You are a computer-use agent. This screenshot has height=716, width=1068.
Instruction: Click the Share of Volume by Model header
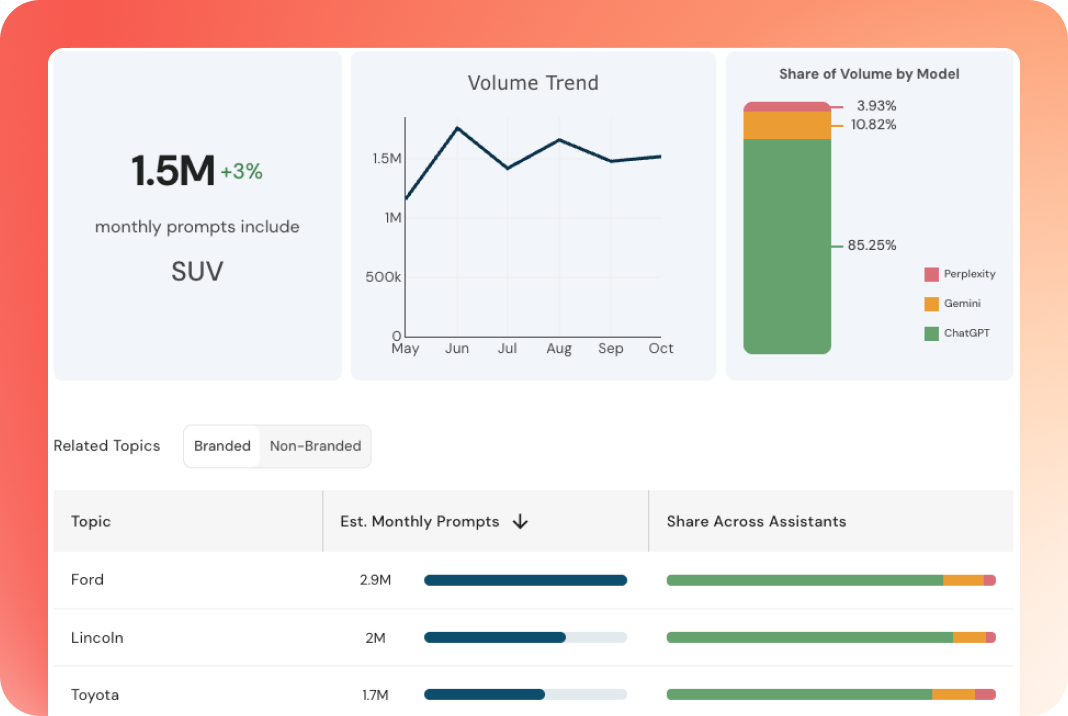[x=869, y=73]
